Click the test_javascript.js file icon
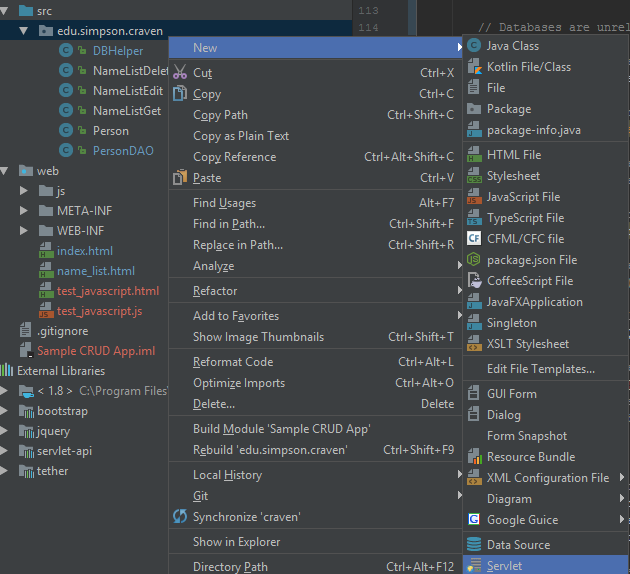 pos(46,311)
